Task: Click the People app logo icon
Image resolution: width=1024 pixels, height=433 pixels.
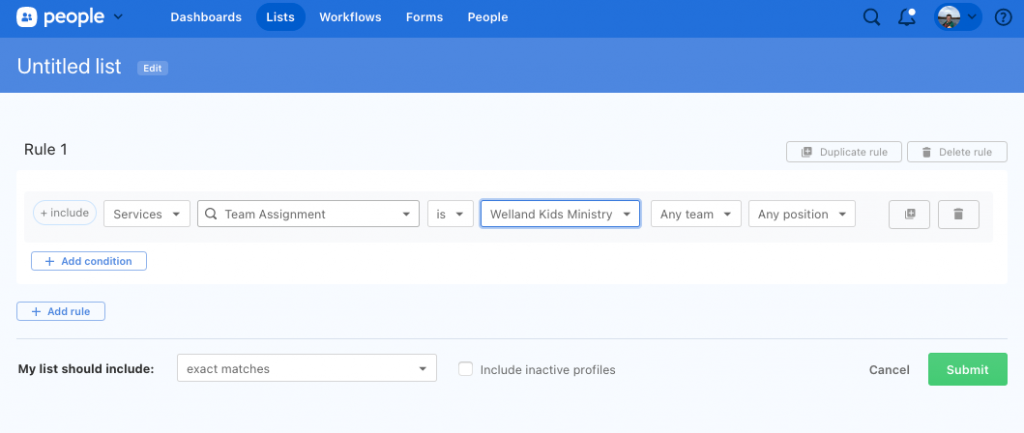Action: coord(27,17)
